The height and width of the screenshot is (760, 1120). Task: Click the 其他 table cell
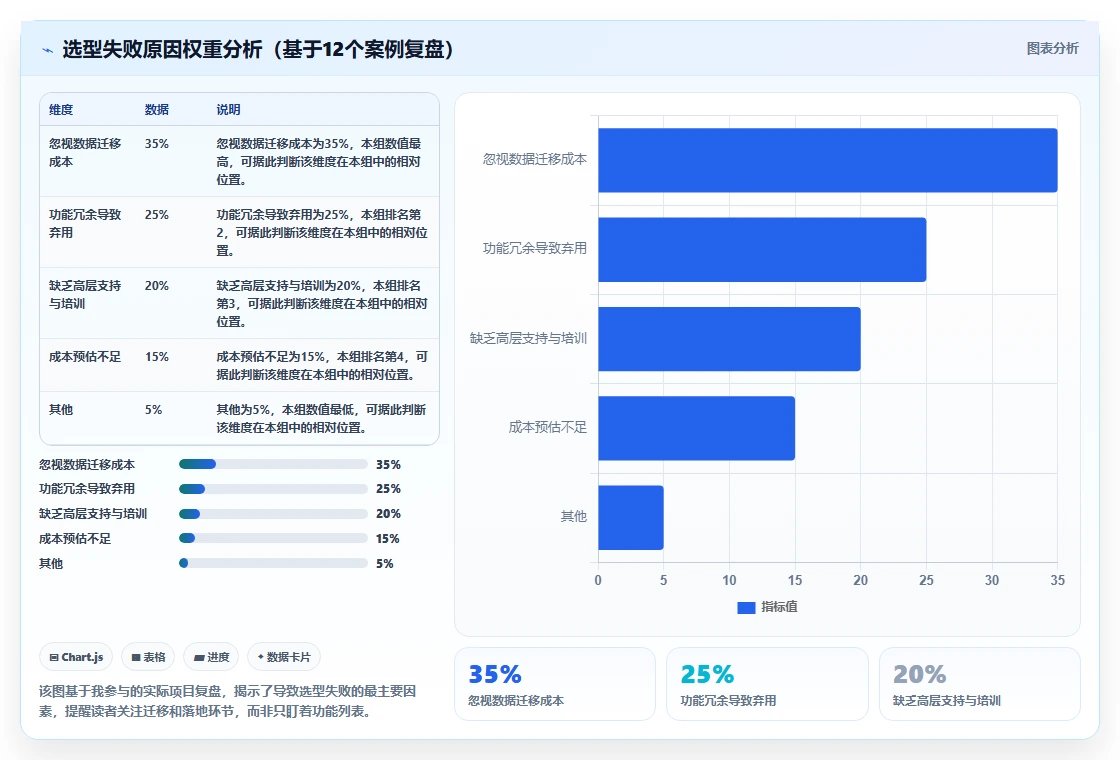pos(61,410)
